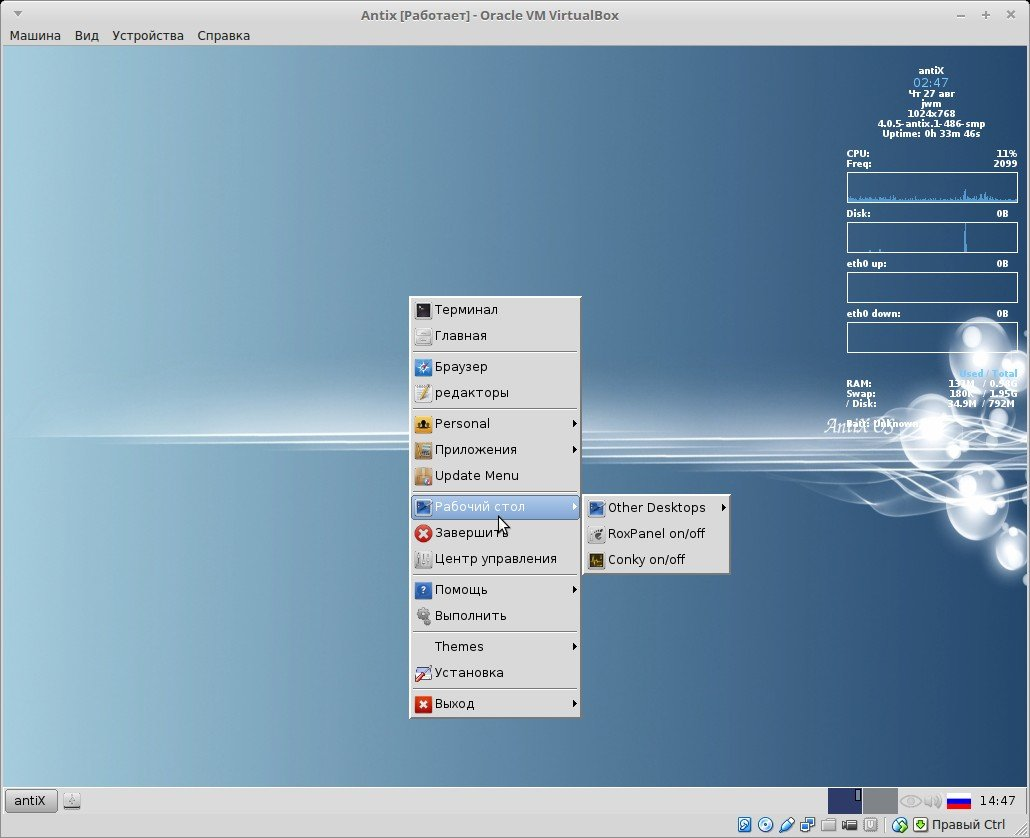Click VirtualBox hard disk activity icon
Image resolution: width=1030 pixels, height=838 pixels.
[x=744, y=825]
